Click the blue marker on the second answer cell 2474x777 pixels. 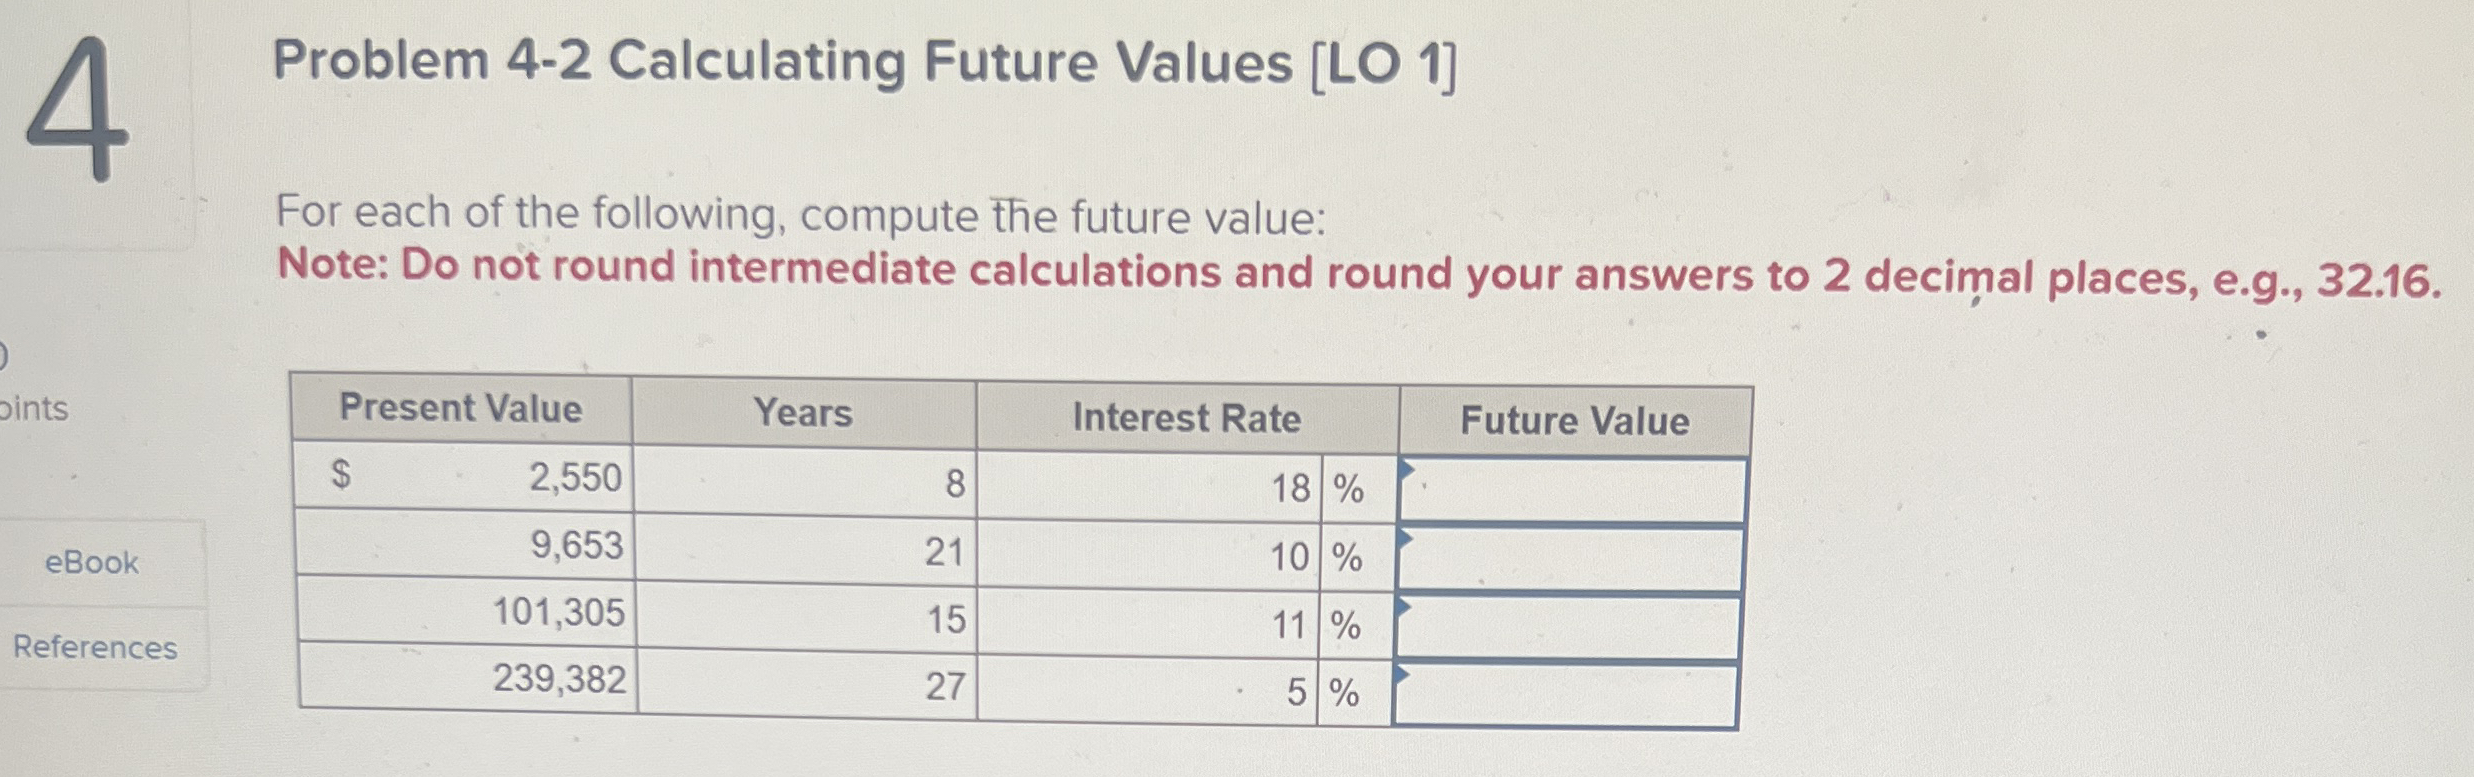coord(1408,542)
